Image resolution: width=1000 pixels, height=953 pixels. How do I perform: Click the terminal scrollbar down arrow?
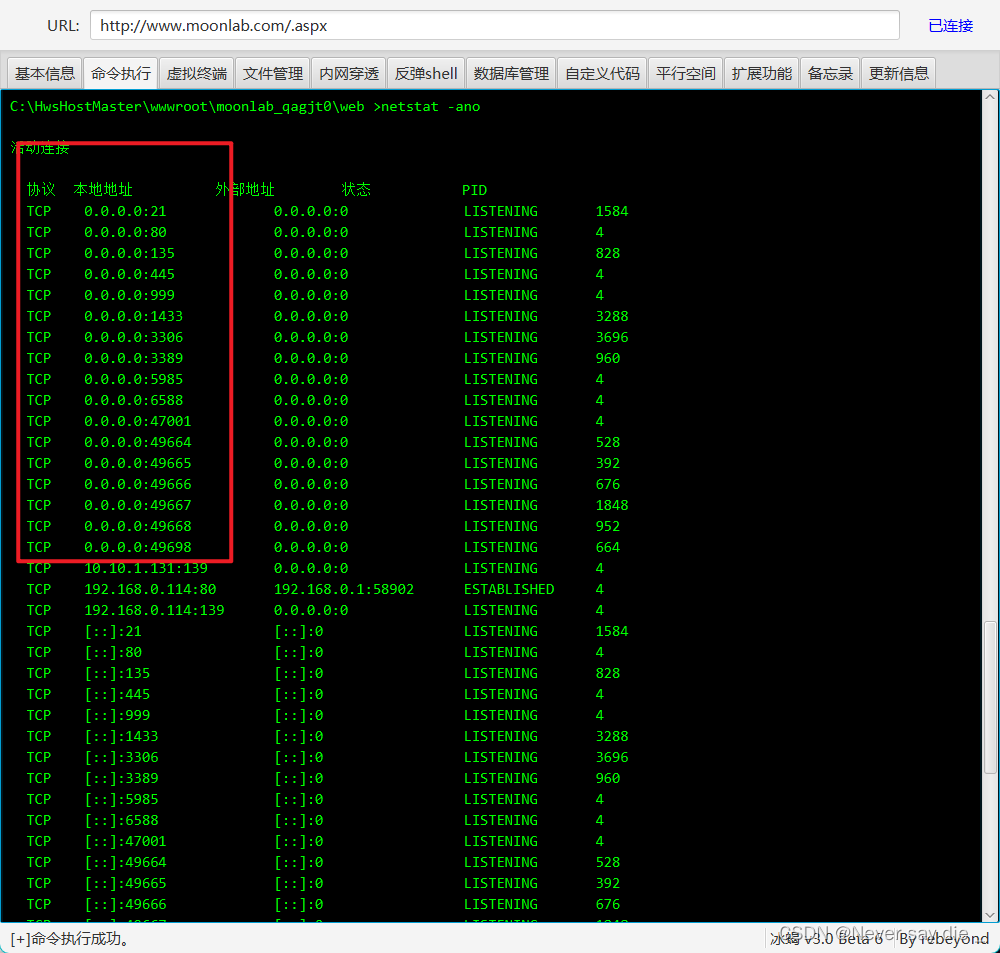click(990, 914)
